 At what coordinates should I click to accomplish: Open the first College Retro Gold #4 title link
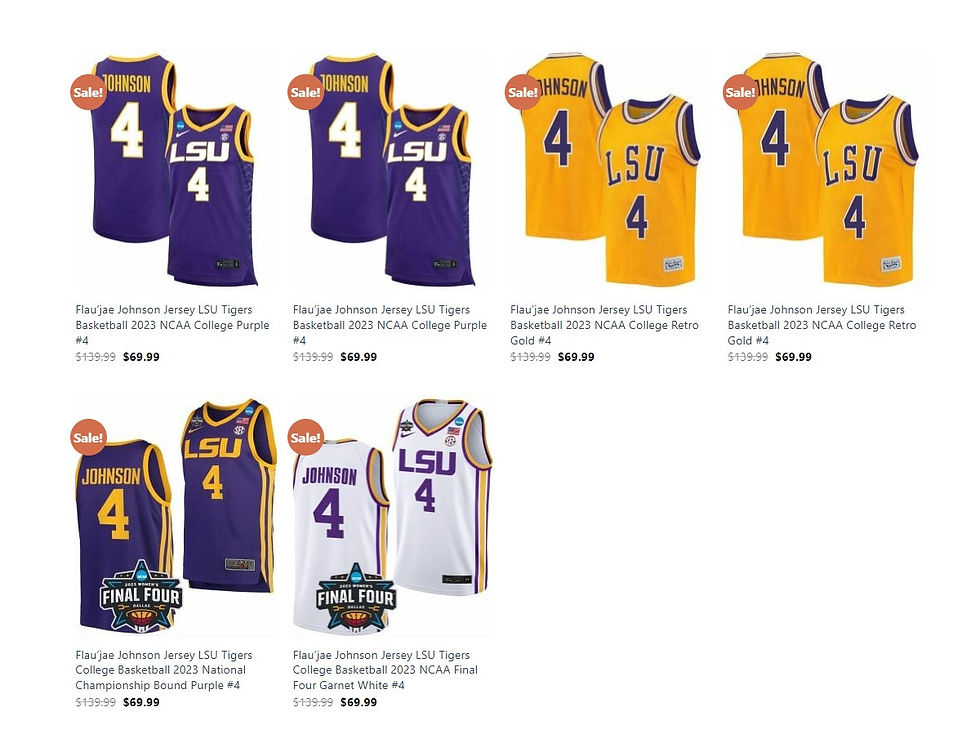[x=604, y=325]
